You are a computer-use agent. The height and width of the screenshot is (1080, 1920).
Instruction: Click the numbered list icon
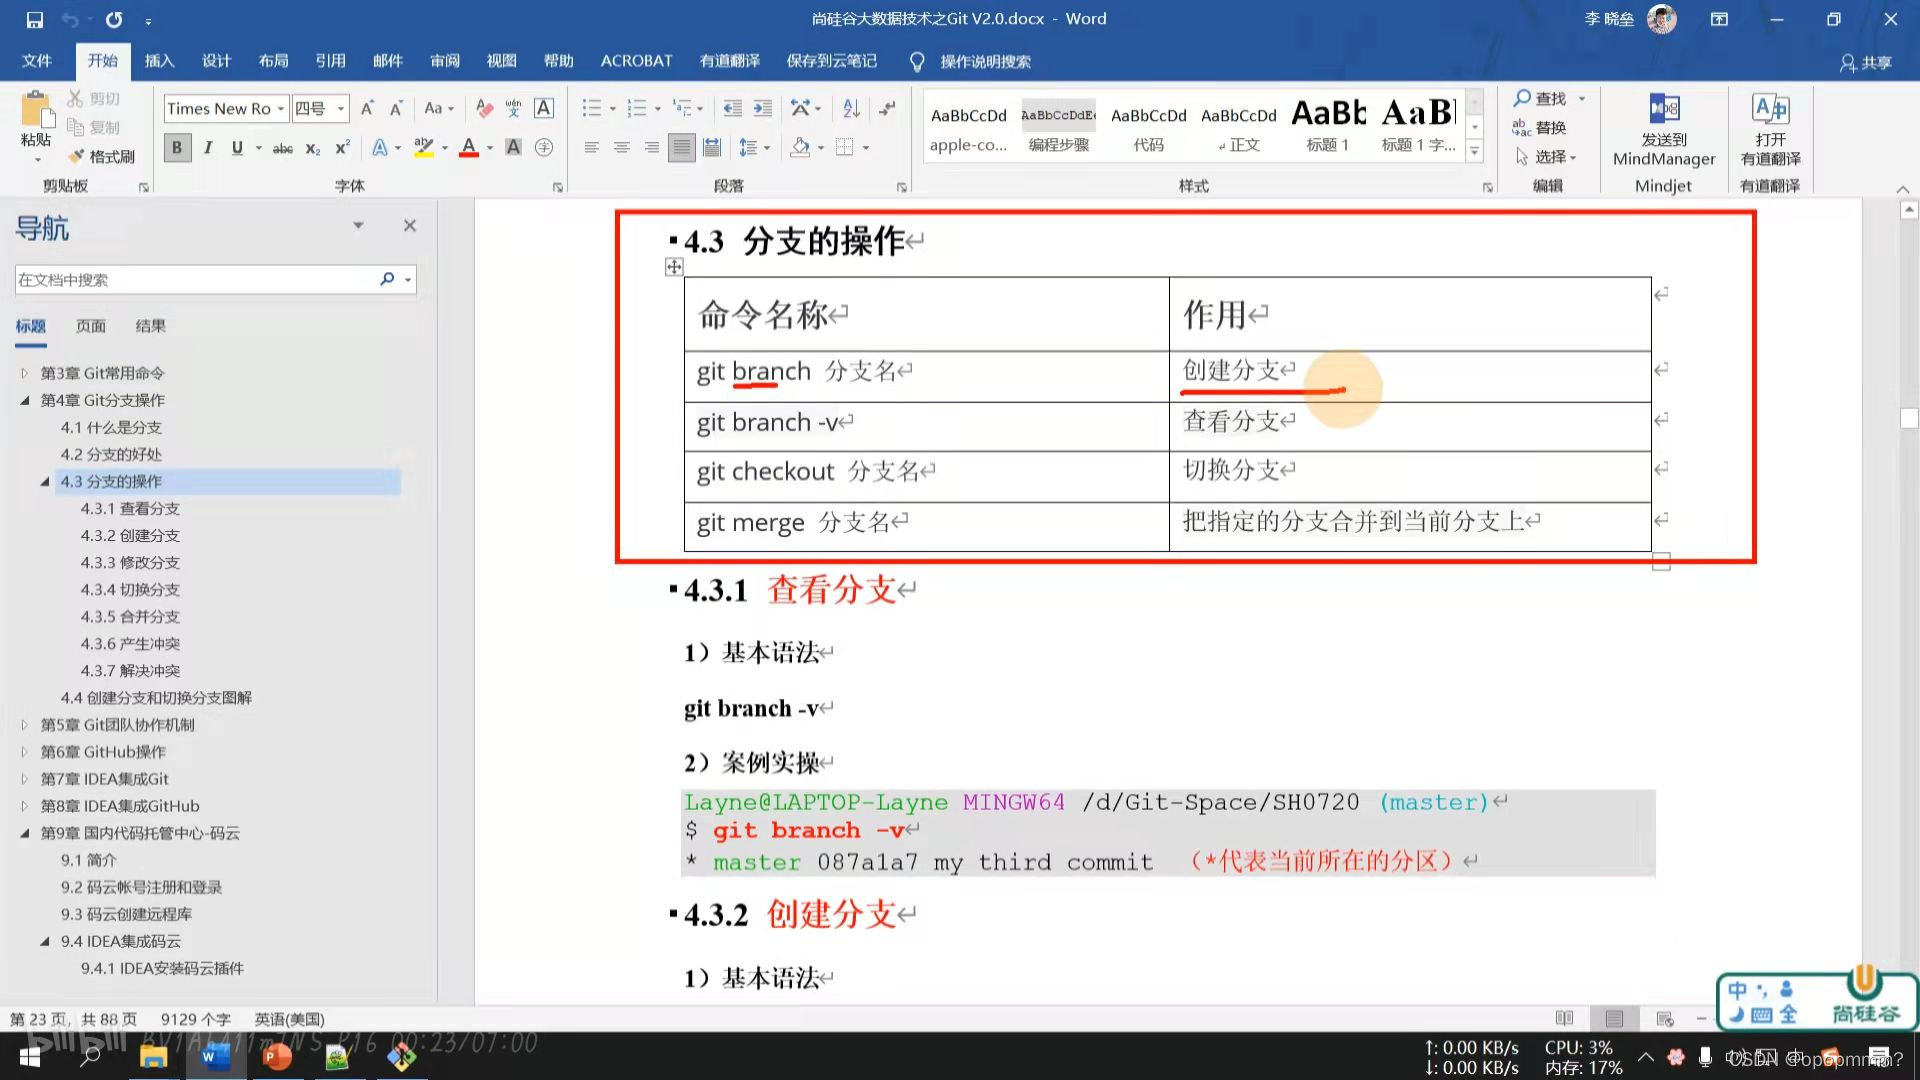coord(636,108)
